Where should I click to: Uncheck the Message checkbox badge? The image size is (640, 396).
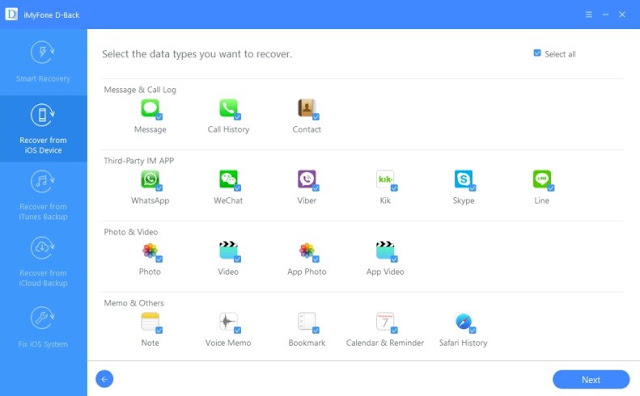point(159,117)
